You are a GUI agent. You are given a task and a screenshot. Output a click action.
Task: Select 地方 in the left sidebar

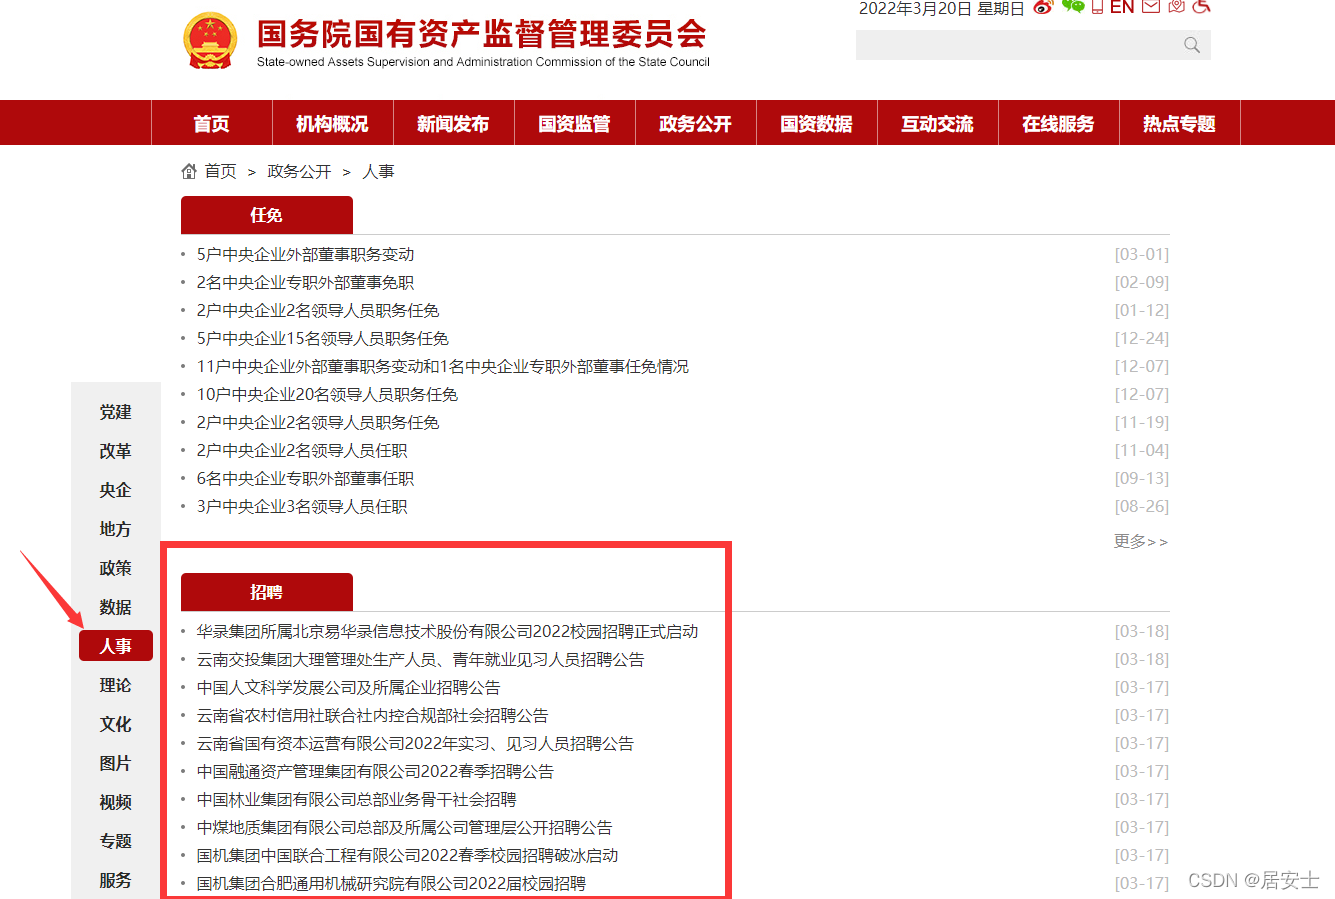pyautogui.click(x=115, y=529)
